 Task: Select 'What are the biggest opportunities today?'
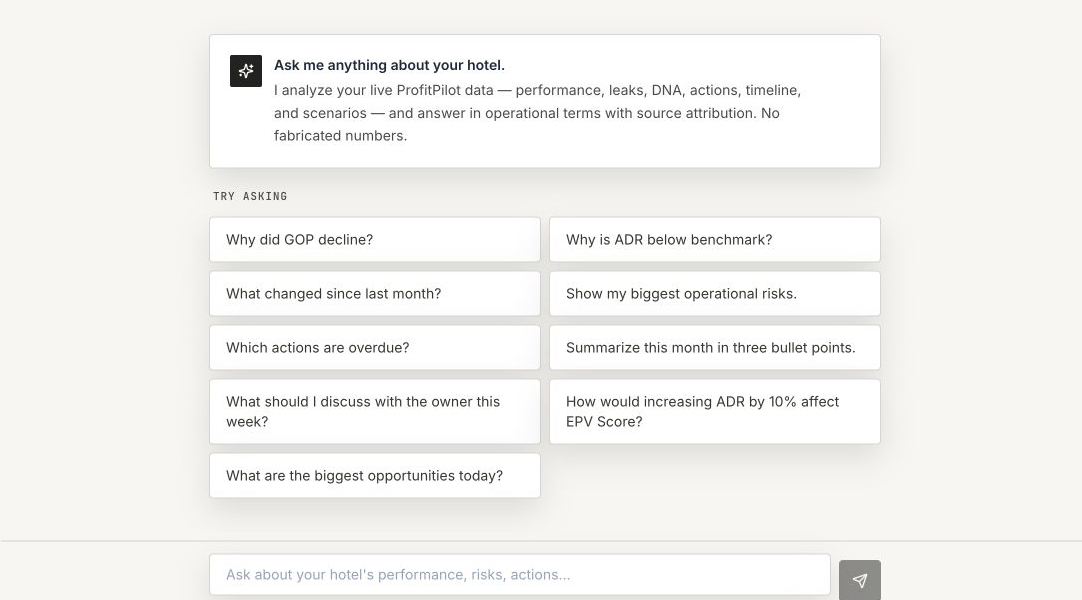tap(375, 475)
